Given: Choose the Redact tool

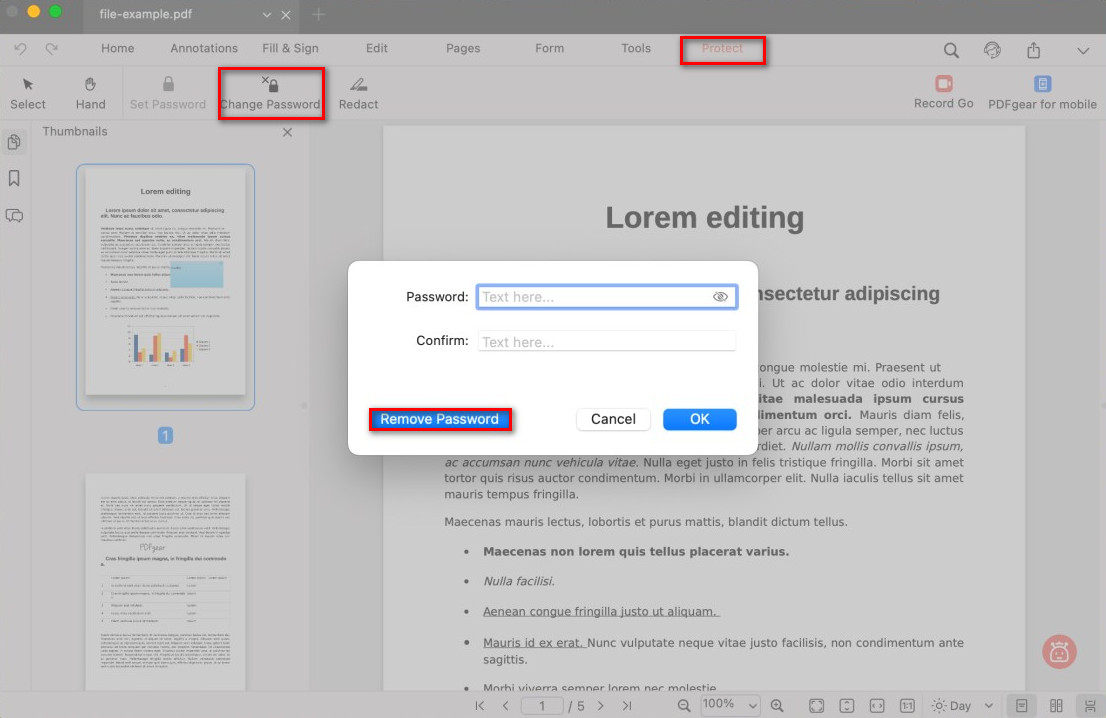Looking at the screenshot, I should click(x=358, y=93).
